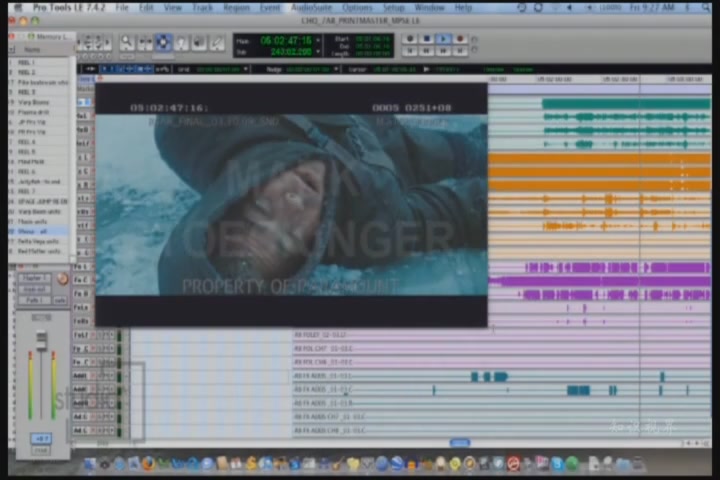Open the Help menu
Screen dimensions: 720x480
tap(463, 7)
